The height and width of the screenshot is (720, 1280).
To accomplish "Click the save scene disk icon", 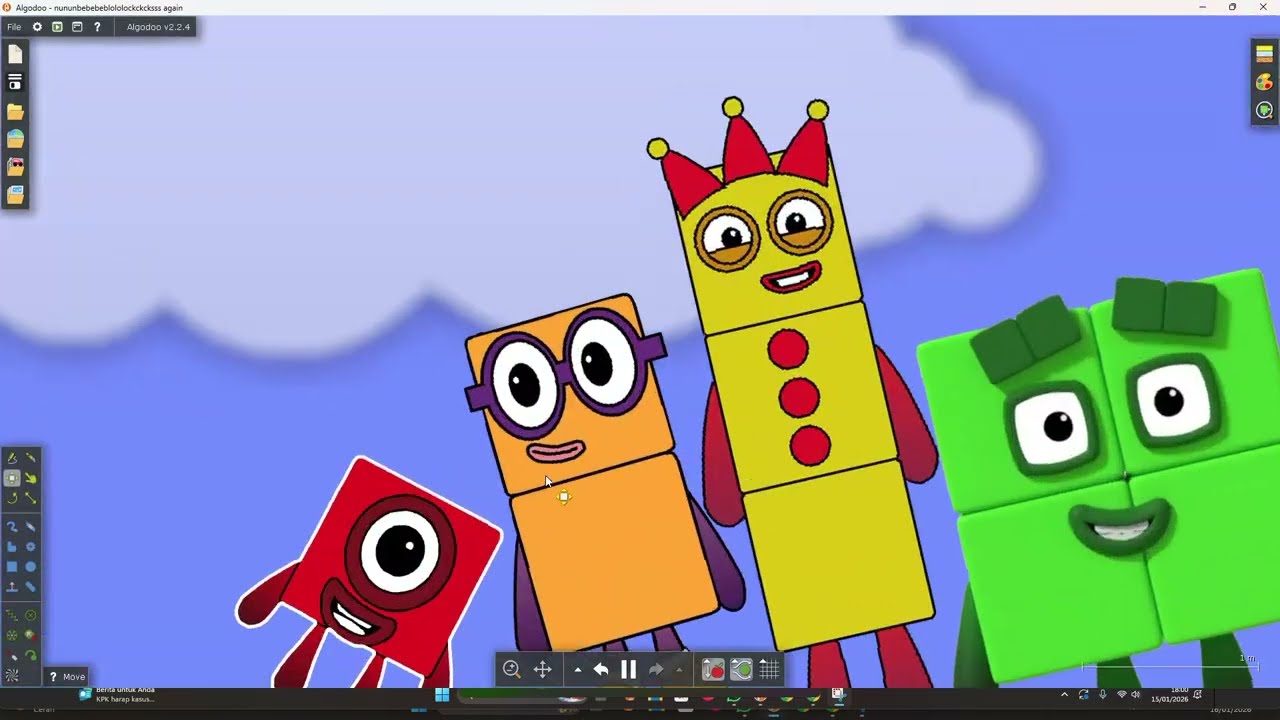I will (15, 83).
